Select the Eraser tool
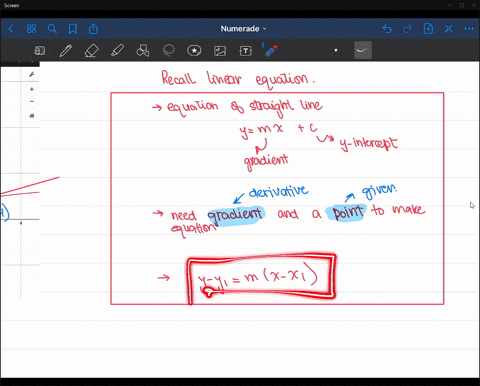Image resolution: width=480 pixels, height=386 pixels. (x=92, y=51)
